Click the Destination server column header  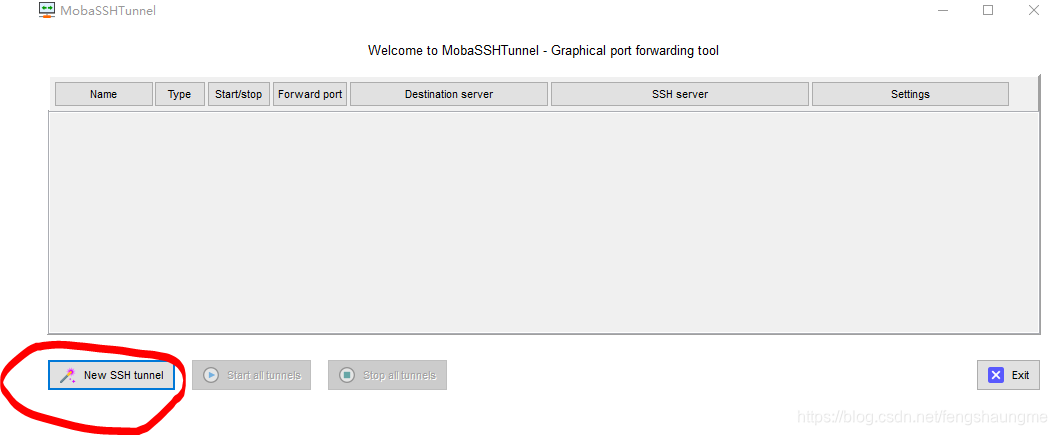click(x=448, y=94)
